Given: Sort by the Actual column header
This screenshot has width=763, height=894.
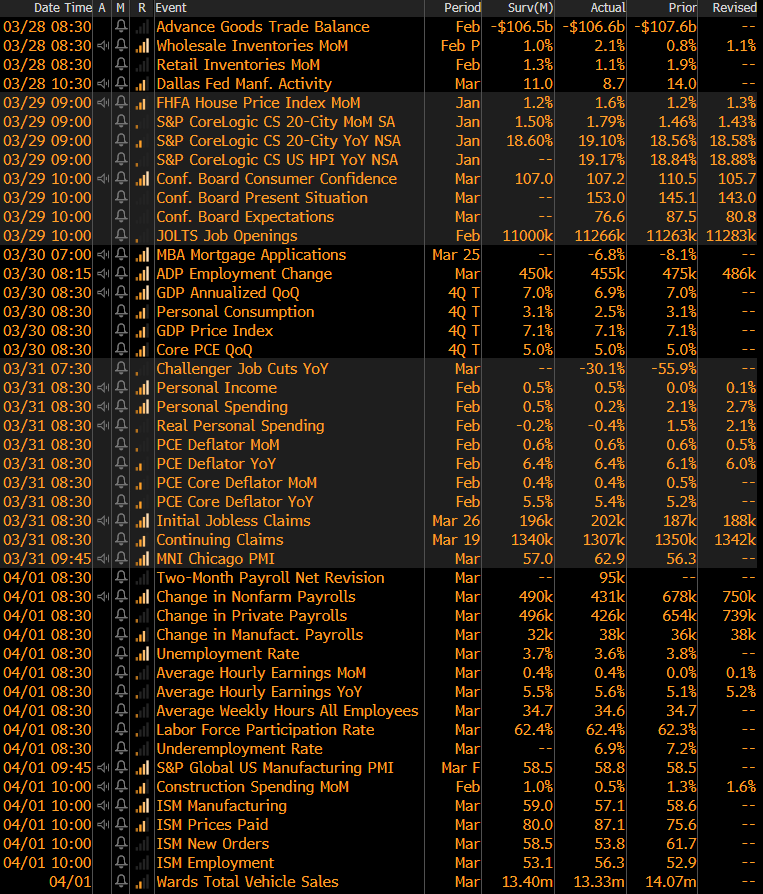Looking at the screenshot, I should click(606, 8).
